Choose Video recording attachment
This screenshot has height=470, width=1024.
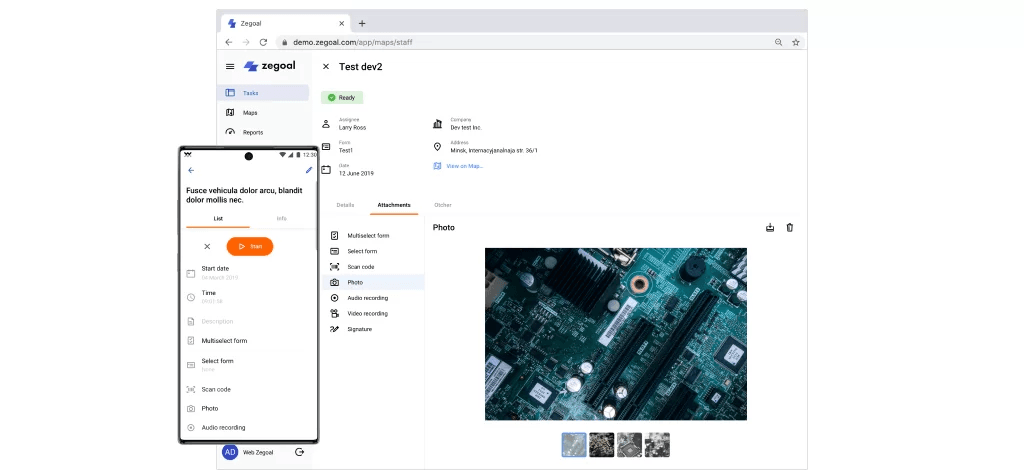point(367,313)
